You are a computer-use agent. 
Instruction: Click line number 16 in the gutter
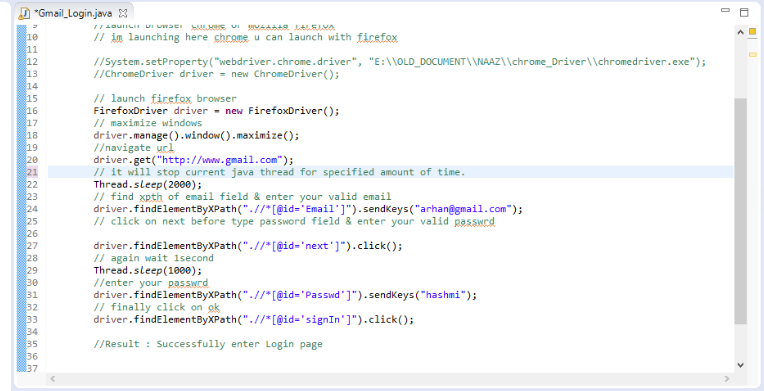click(x=32, y=111)
